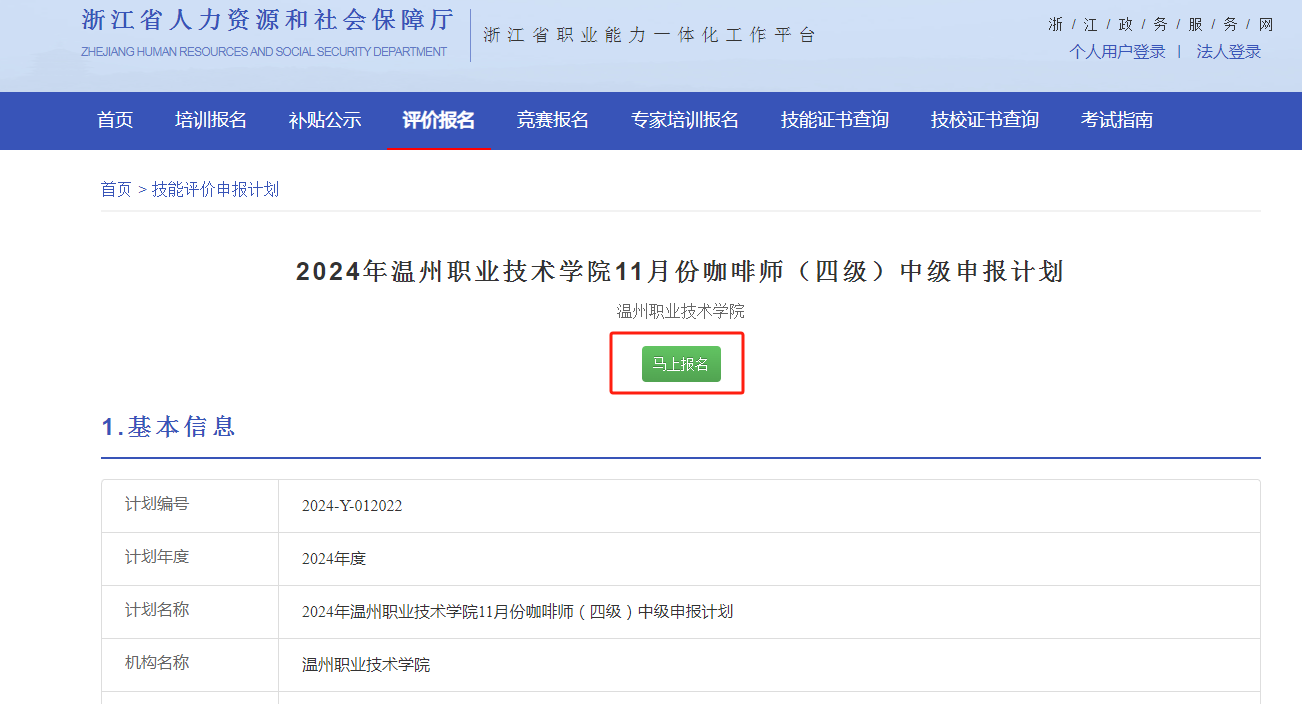This screenshot has height=704, width=1302.
Task: Click the green 马上报名 button
Action: click(x=680, y=364)
